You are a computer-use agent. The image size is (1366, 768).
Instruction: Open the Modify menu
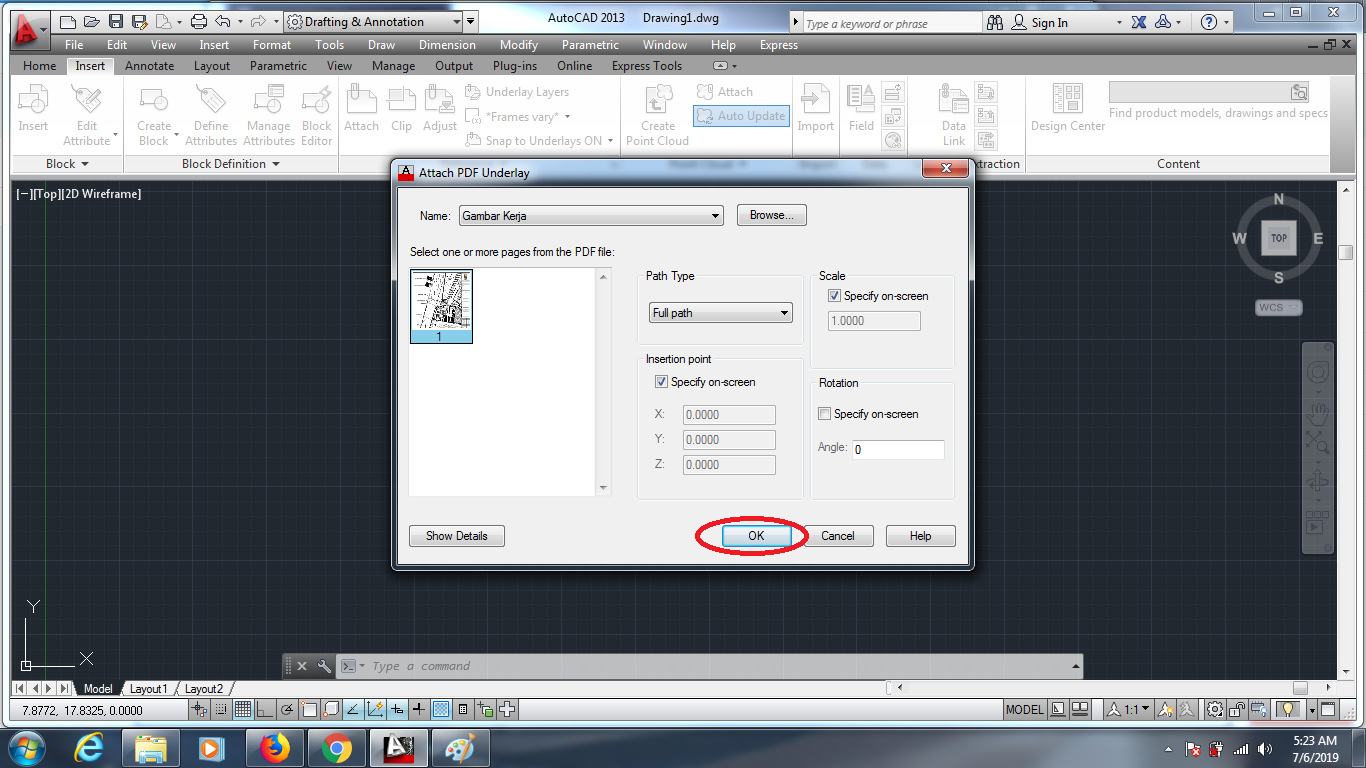tap(519, 45)
